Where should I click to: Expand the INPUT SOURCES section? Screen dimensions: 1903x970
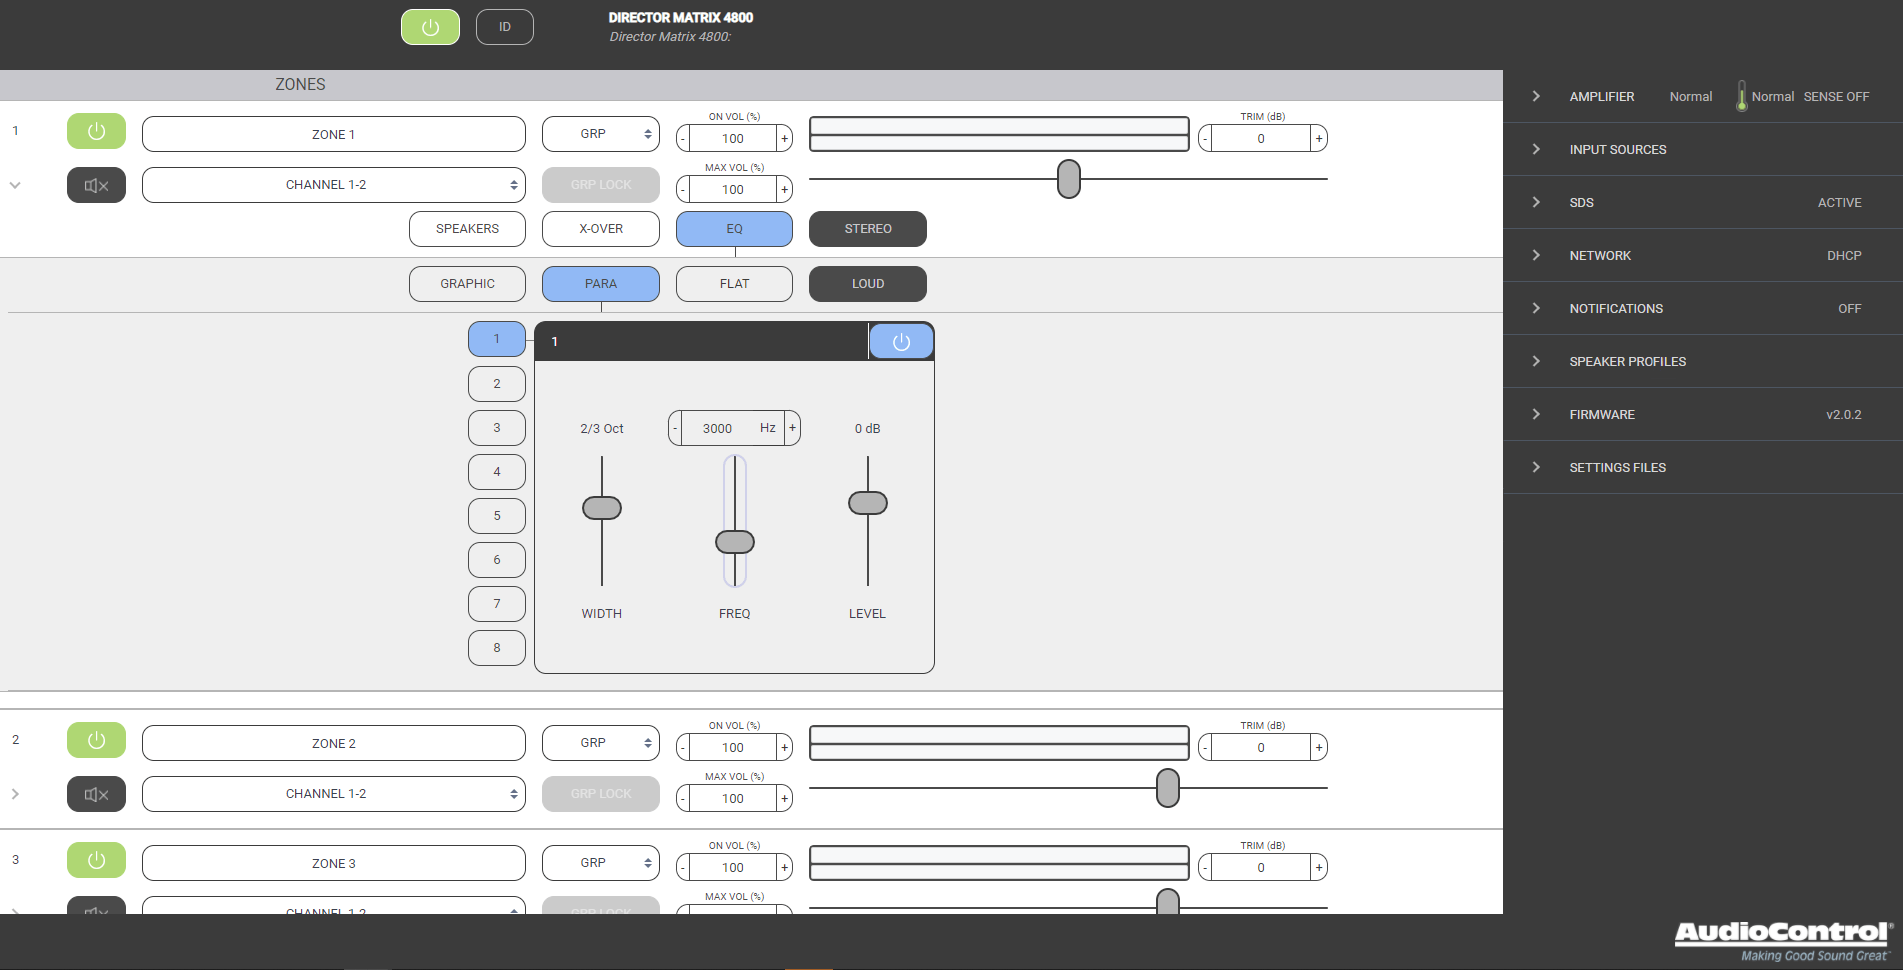point(1617,150)
